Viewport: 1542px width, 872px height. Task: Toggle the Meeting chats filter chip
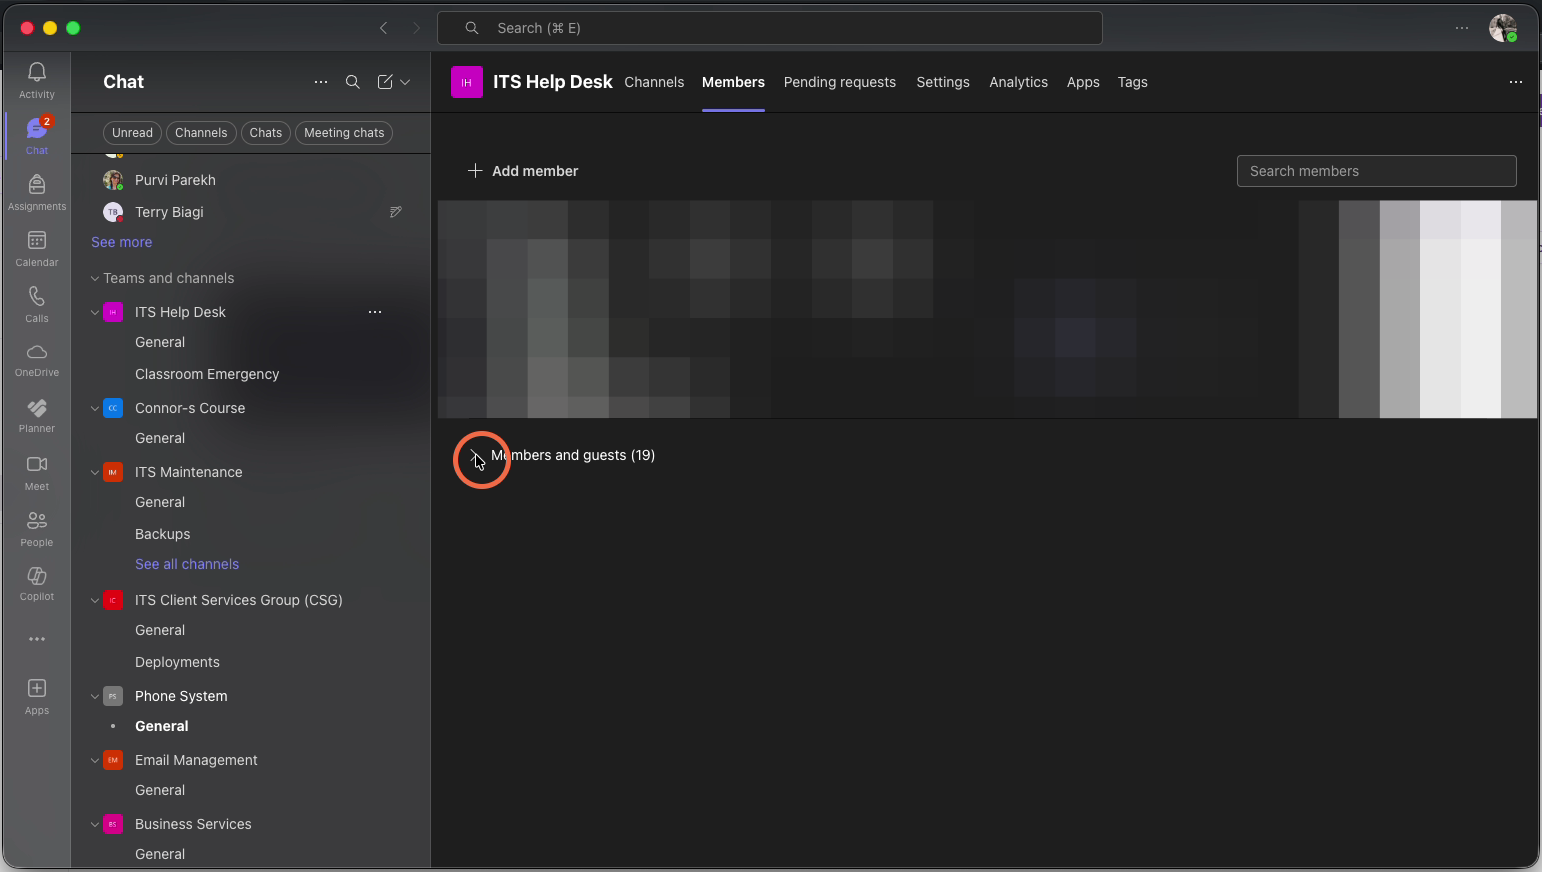tap(344, 133)
